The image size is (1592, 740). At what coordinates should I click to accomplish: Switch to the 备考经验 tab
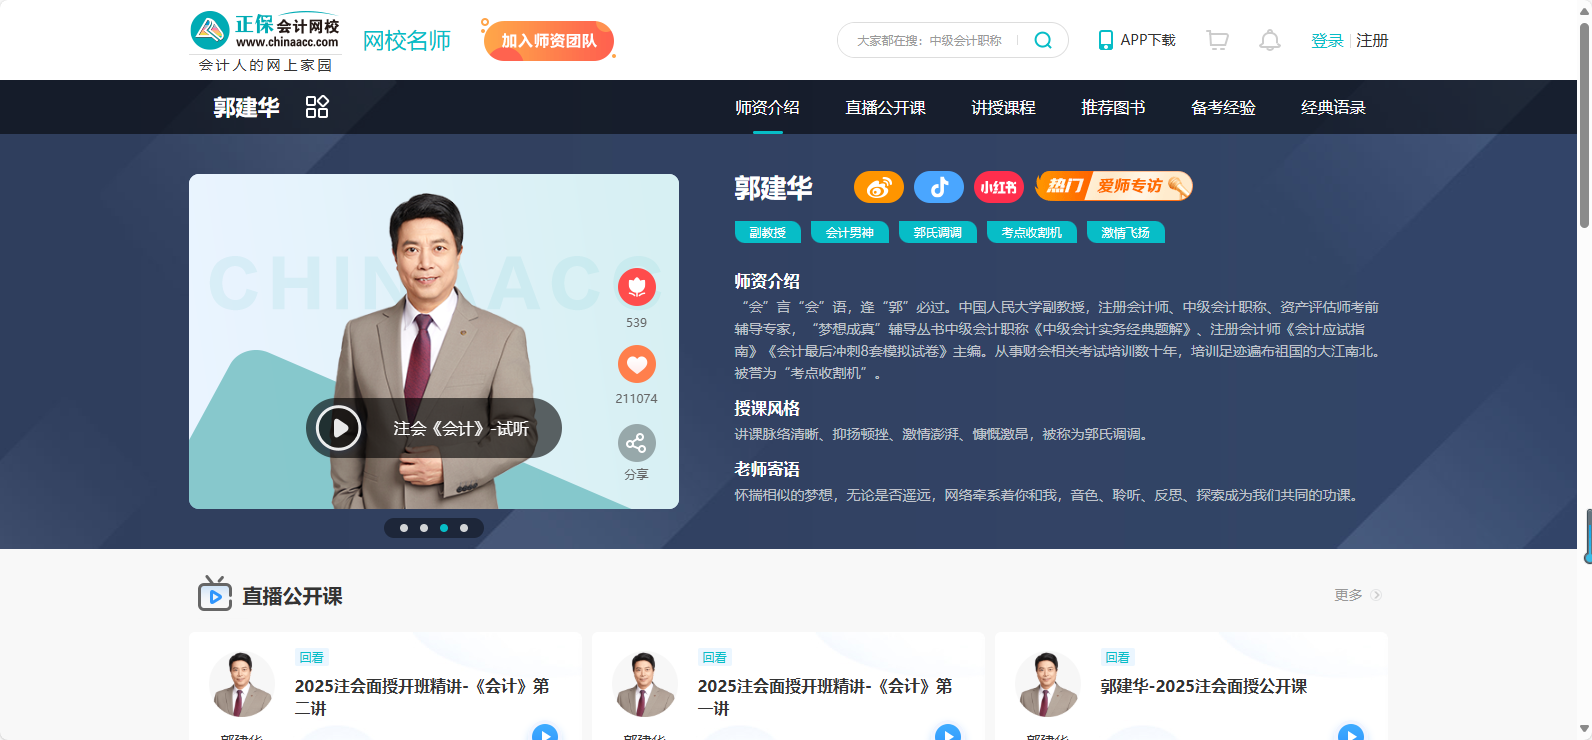point(1223,107)
